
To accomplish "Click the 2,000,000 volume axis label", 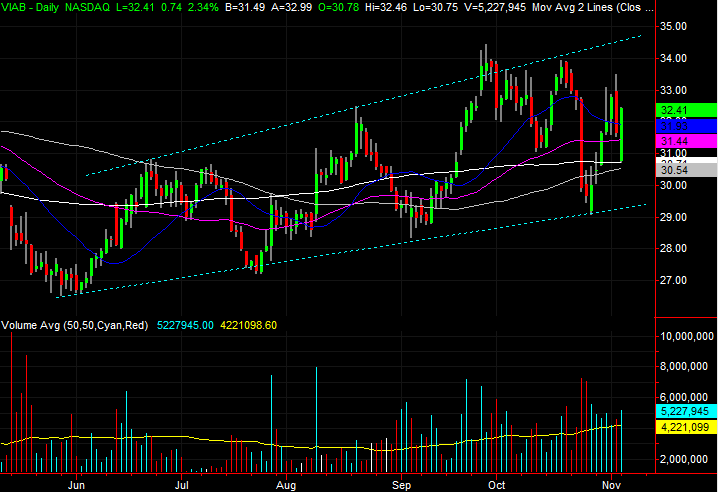I will tap(684, 459).
